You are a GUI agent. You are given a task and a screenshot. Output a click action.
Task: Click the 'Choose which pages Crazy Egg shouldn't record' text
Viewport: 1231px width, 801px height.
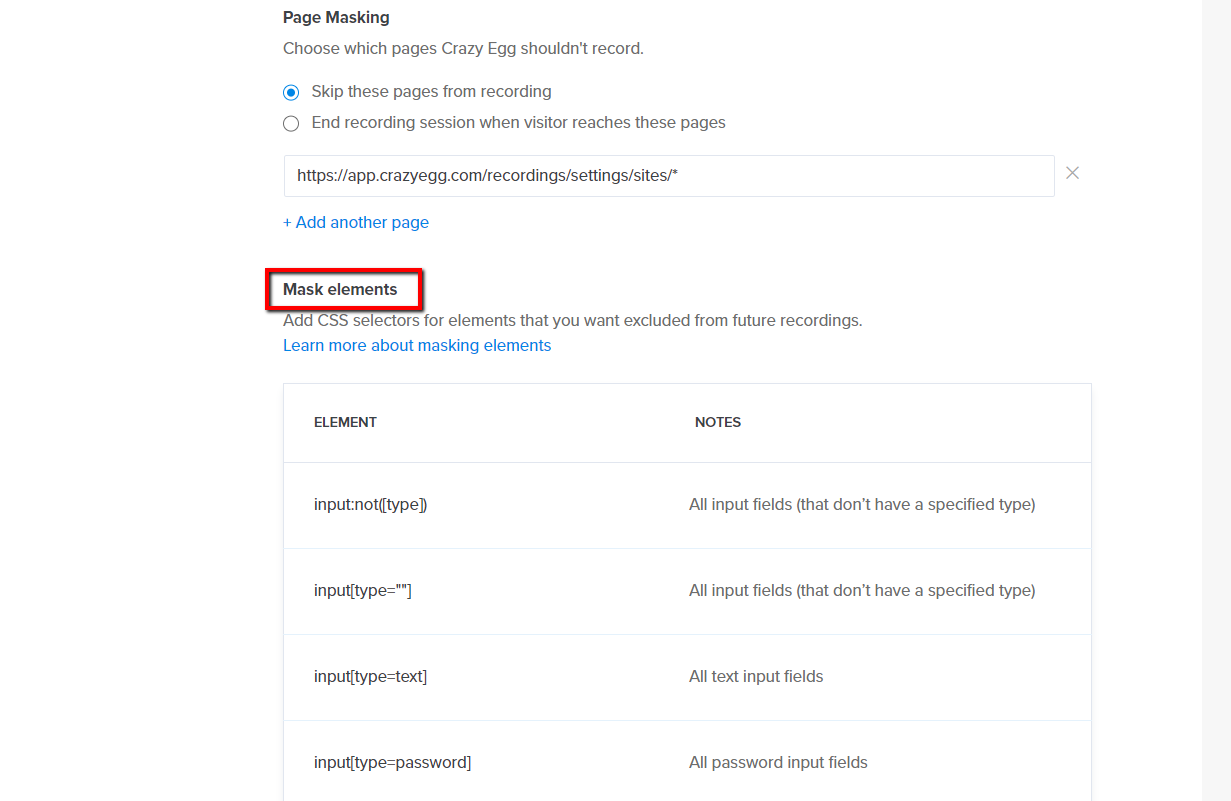tap(463, 48)
